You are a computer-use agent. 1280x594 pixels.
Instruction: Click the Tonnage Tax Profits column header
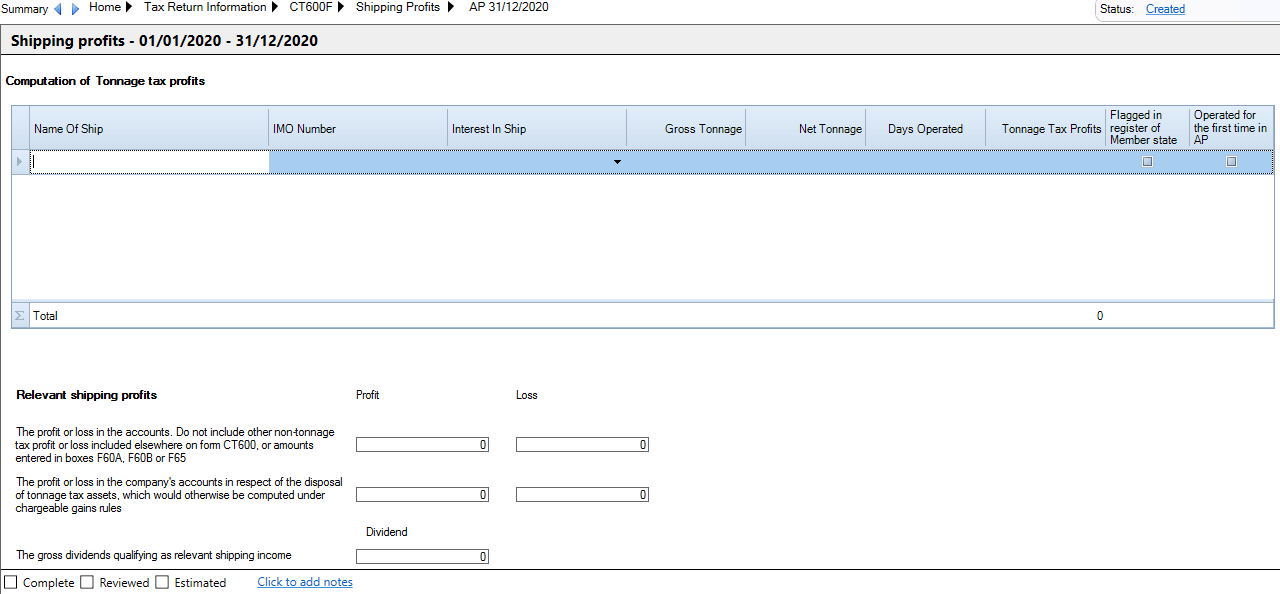pos(1046,128)
